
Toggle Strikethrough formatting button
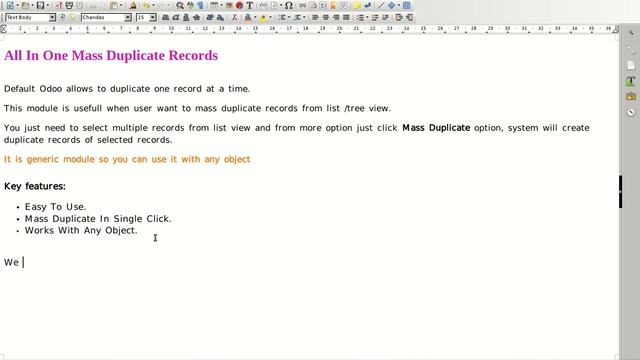pyautogui.click(x=196, y=18)
